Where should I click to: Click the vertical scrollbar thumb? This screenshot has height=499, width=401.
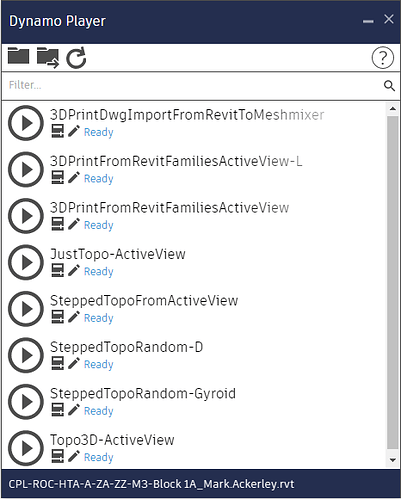393,282
